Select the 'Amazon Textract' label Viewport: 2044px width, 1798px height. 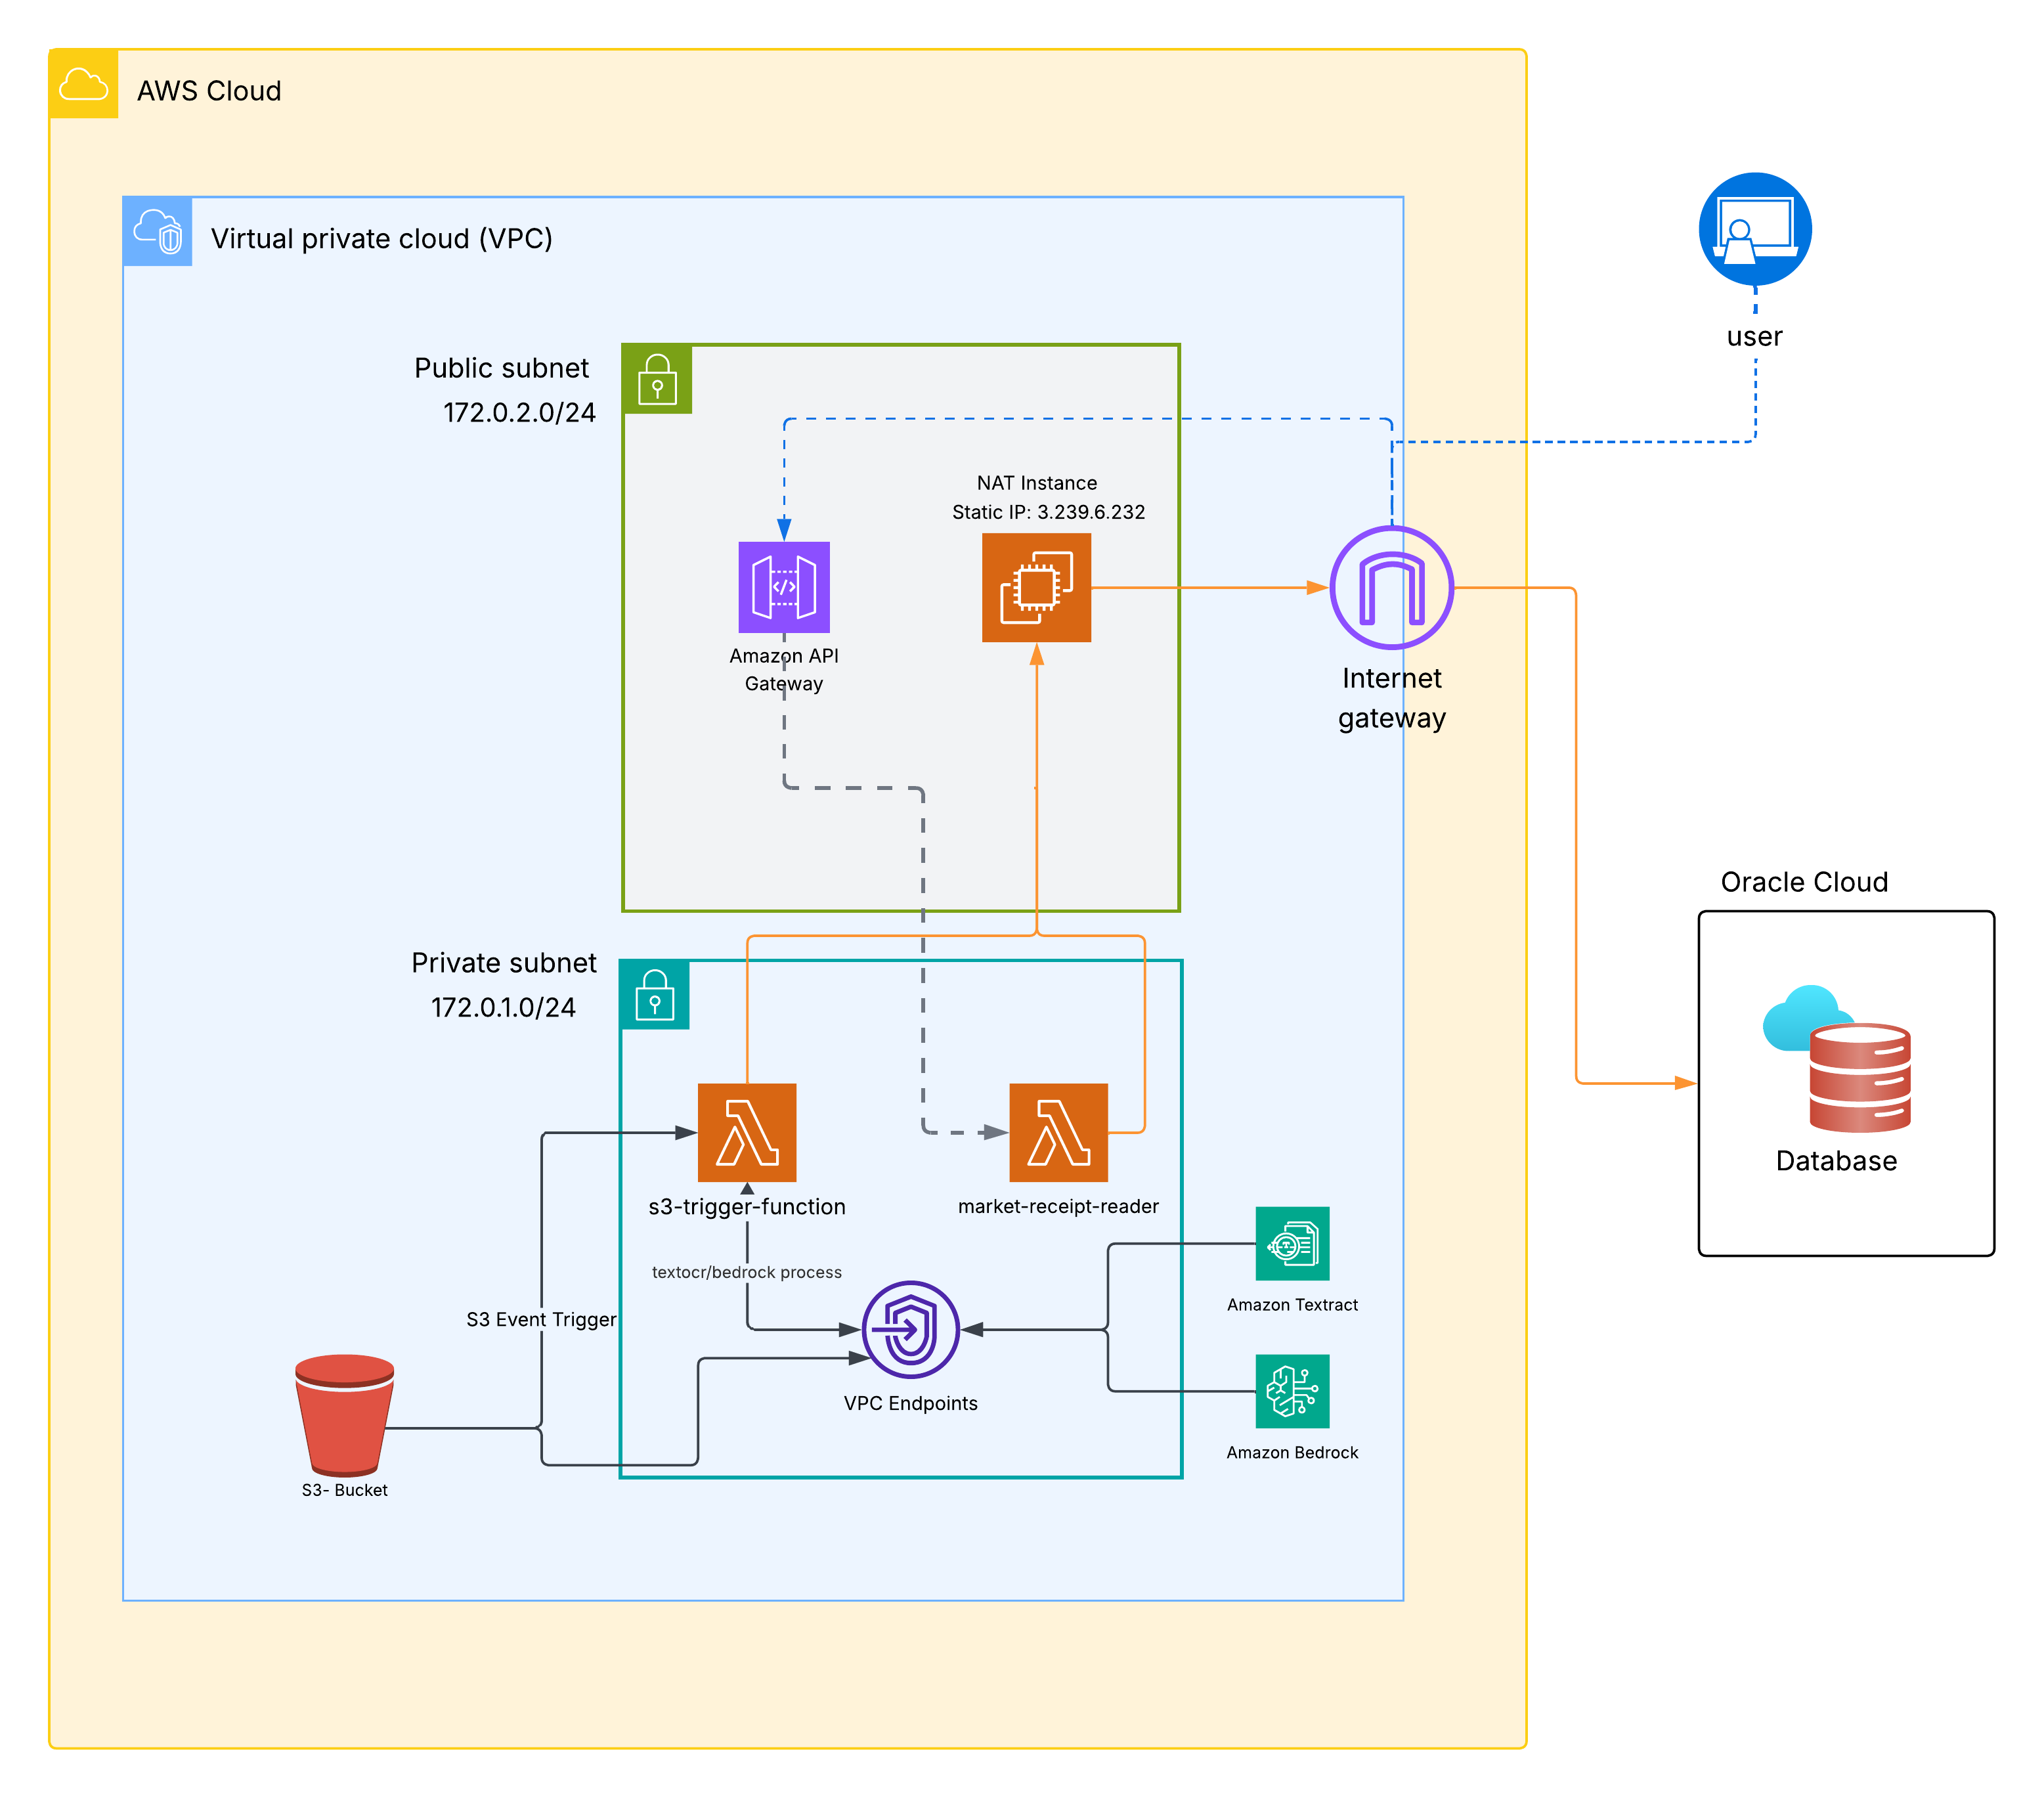tap(1292, 1305)
